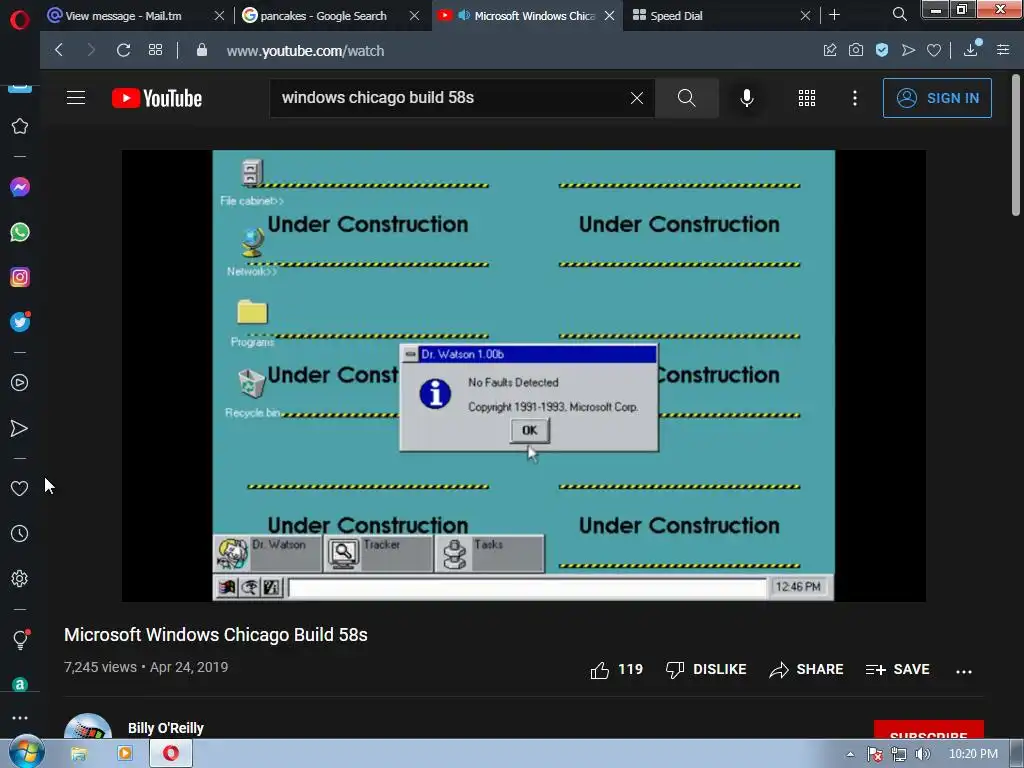Screen dimensions: 1024x768
Task: Open Messenger in Opera sidebar
Action: (20, 187)
